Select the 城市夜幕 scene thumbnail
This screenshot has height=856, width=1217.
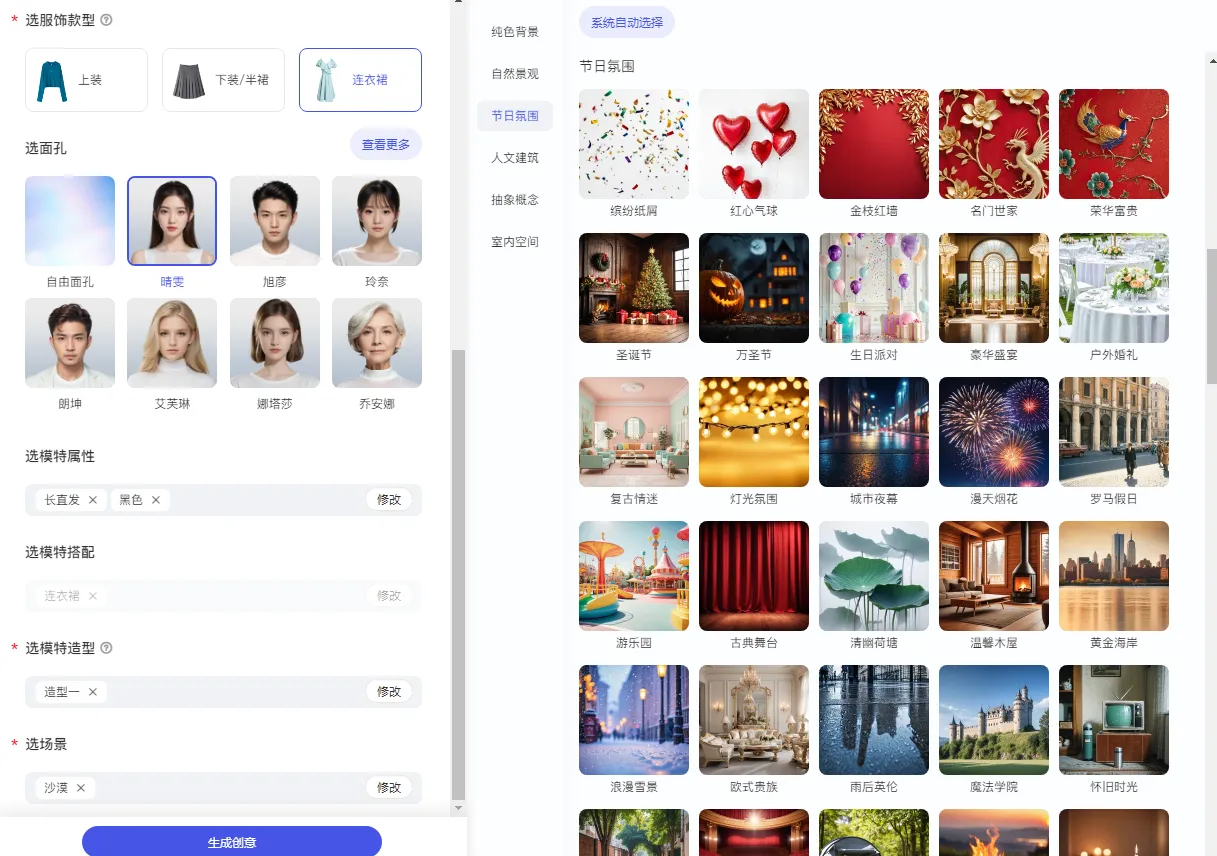pos(874,432)
